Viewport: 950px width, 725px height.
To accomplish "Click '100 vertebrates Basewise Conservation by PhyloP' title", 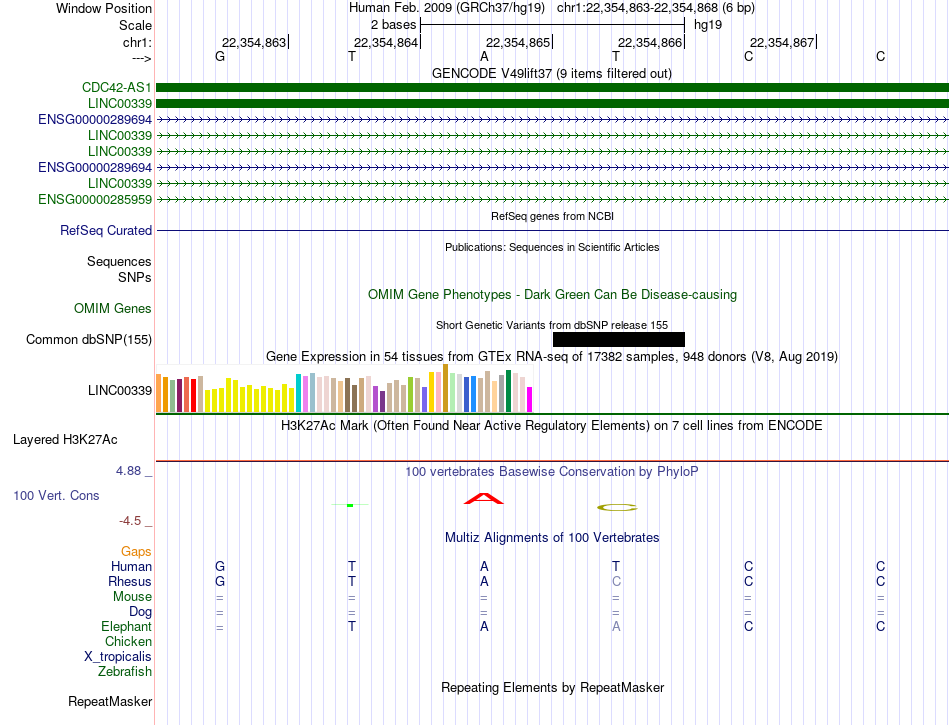I will click(x=552, y=471).
